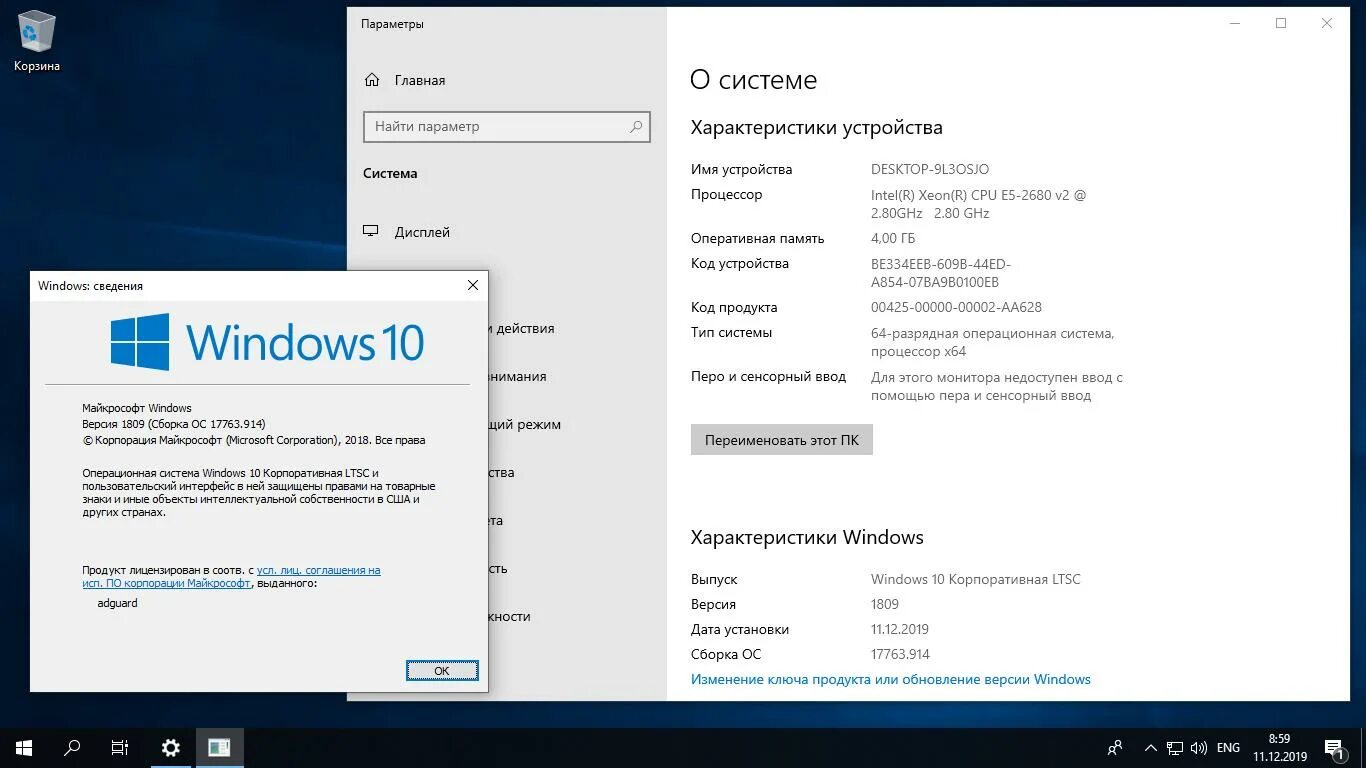Click the Windows 10 logo in dialog
1366x768 pixels.
pyautogui.click(x=267, y=342)
